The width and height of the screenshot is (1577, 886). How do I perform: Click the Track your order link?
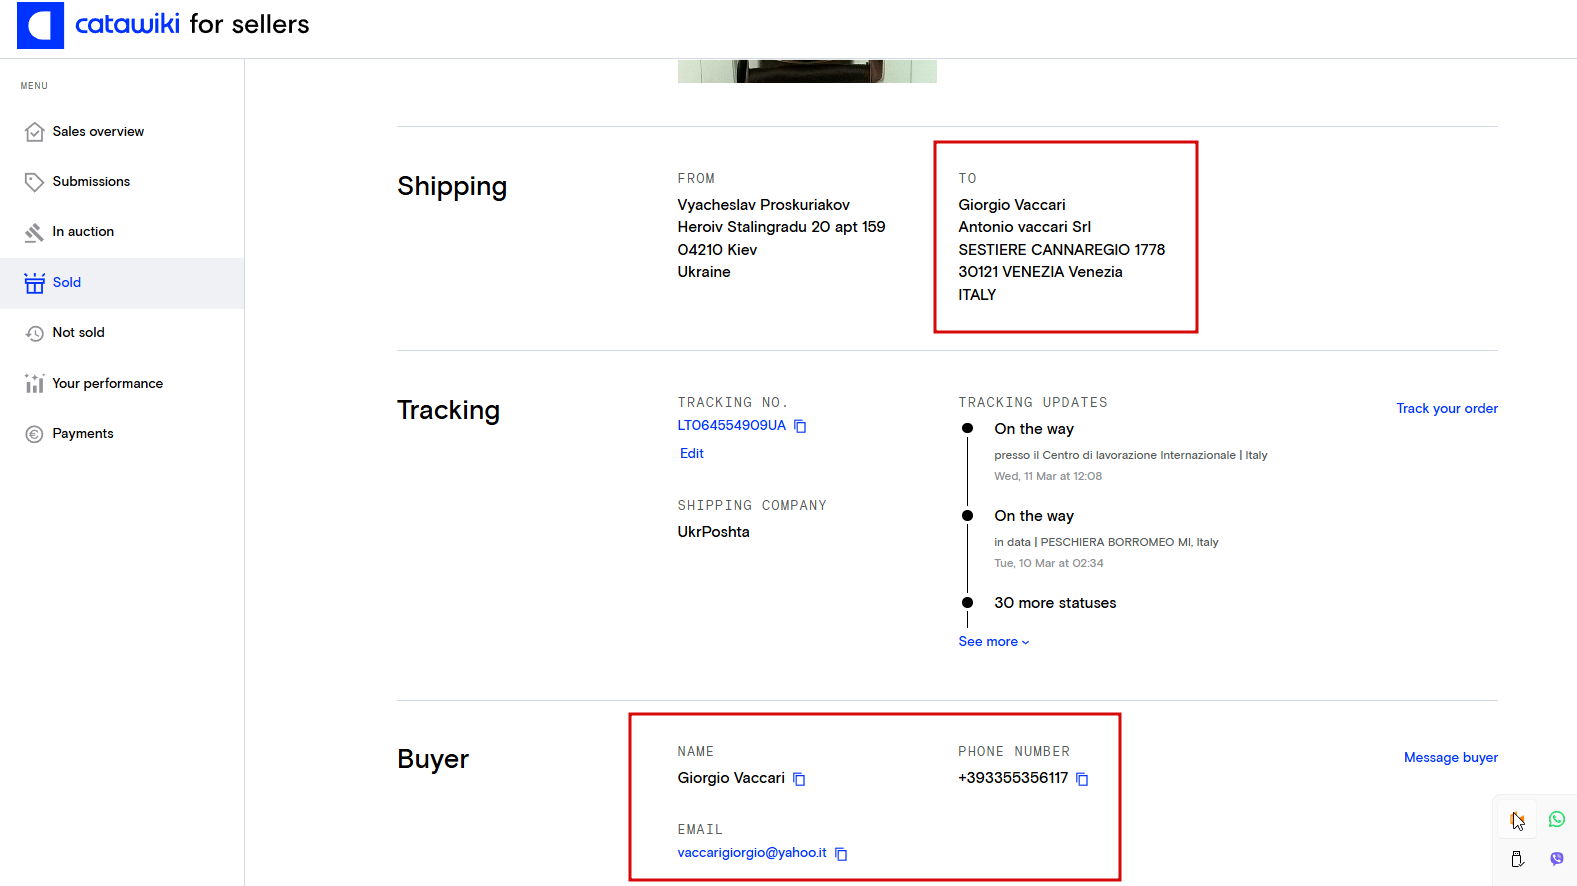[x=1446, y=409]
